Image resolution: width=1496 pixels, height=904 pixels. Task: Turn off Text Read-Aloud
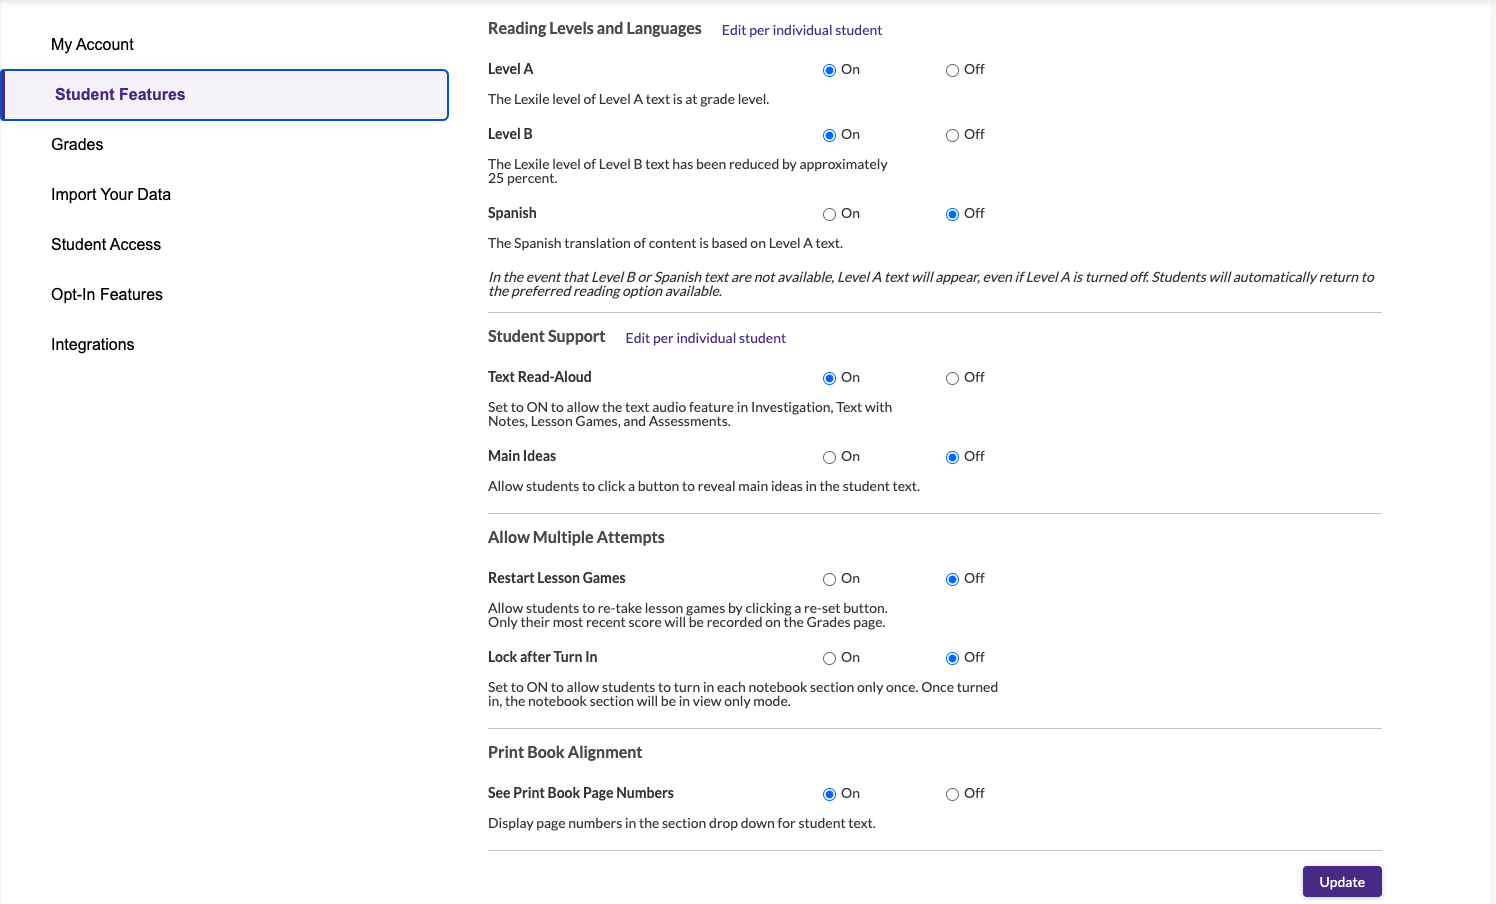[952, 378]
